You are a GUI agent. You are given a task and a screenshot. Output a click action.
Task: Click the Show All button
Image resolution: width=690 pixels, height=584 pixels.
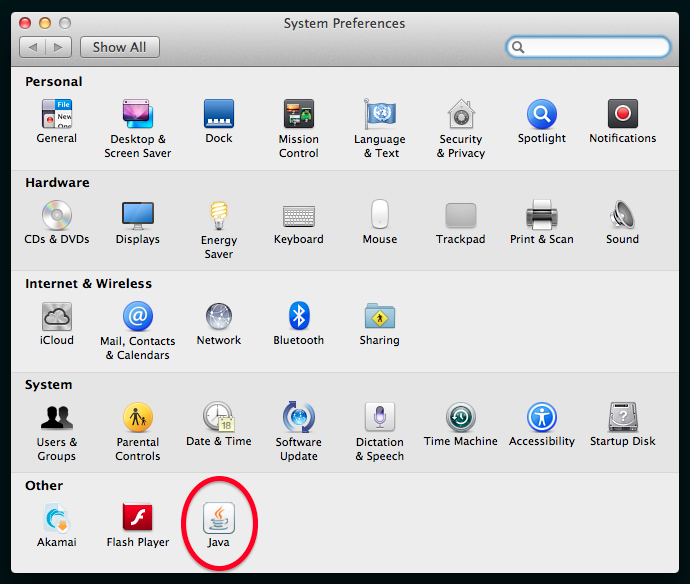point(120,47)
